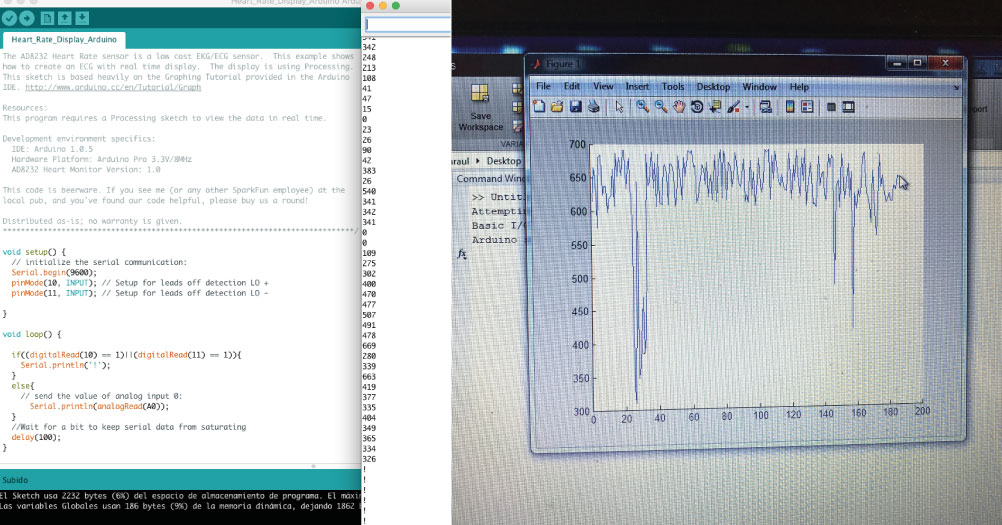The height and width of the screenshot is (525, 1002).
Task: Click Serial.println(analogRead(A0)) in the code
Action: tap(99, 406)
